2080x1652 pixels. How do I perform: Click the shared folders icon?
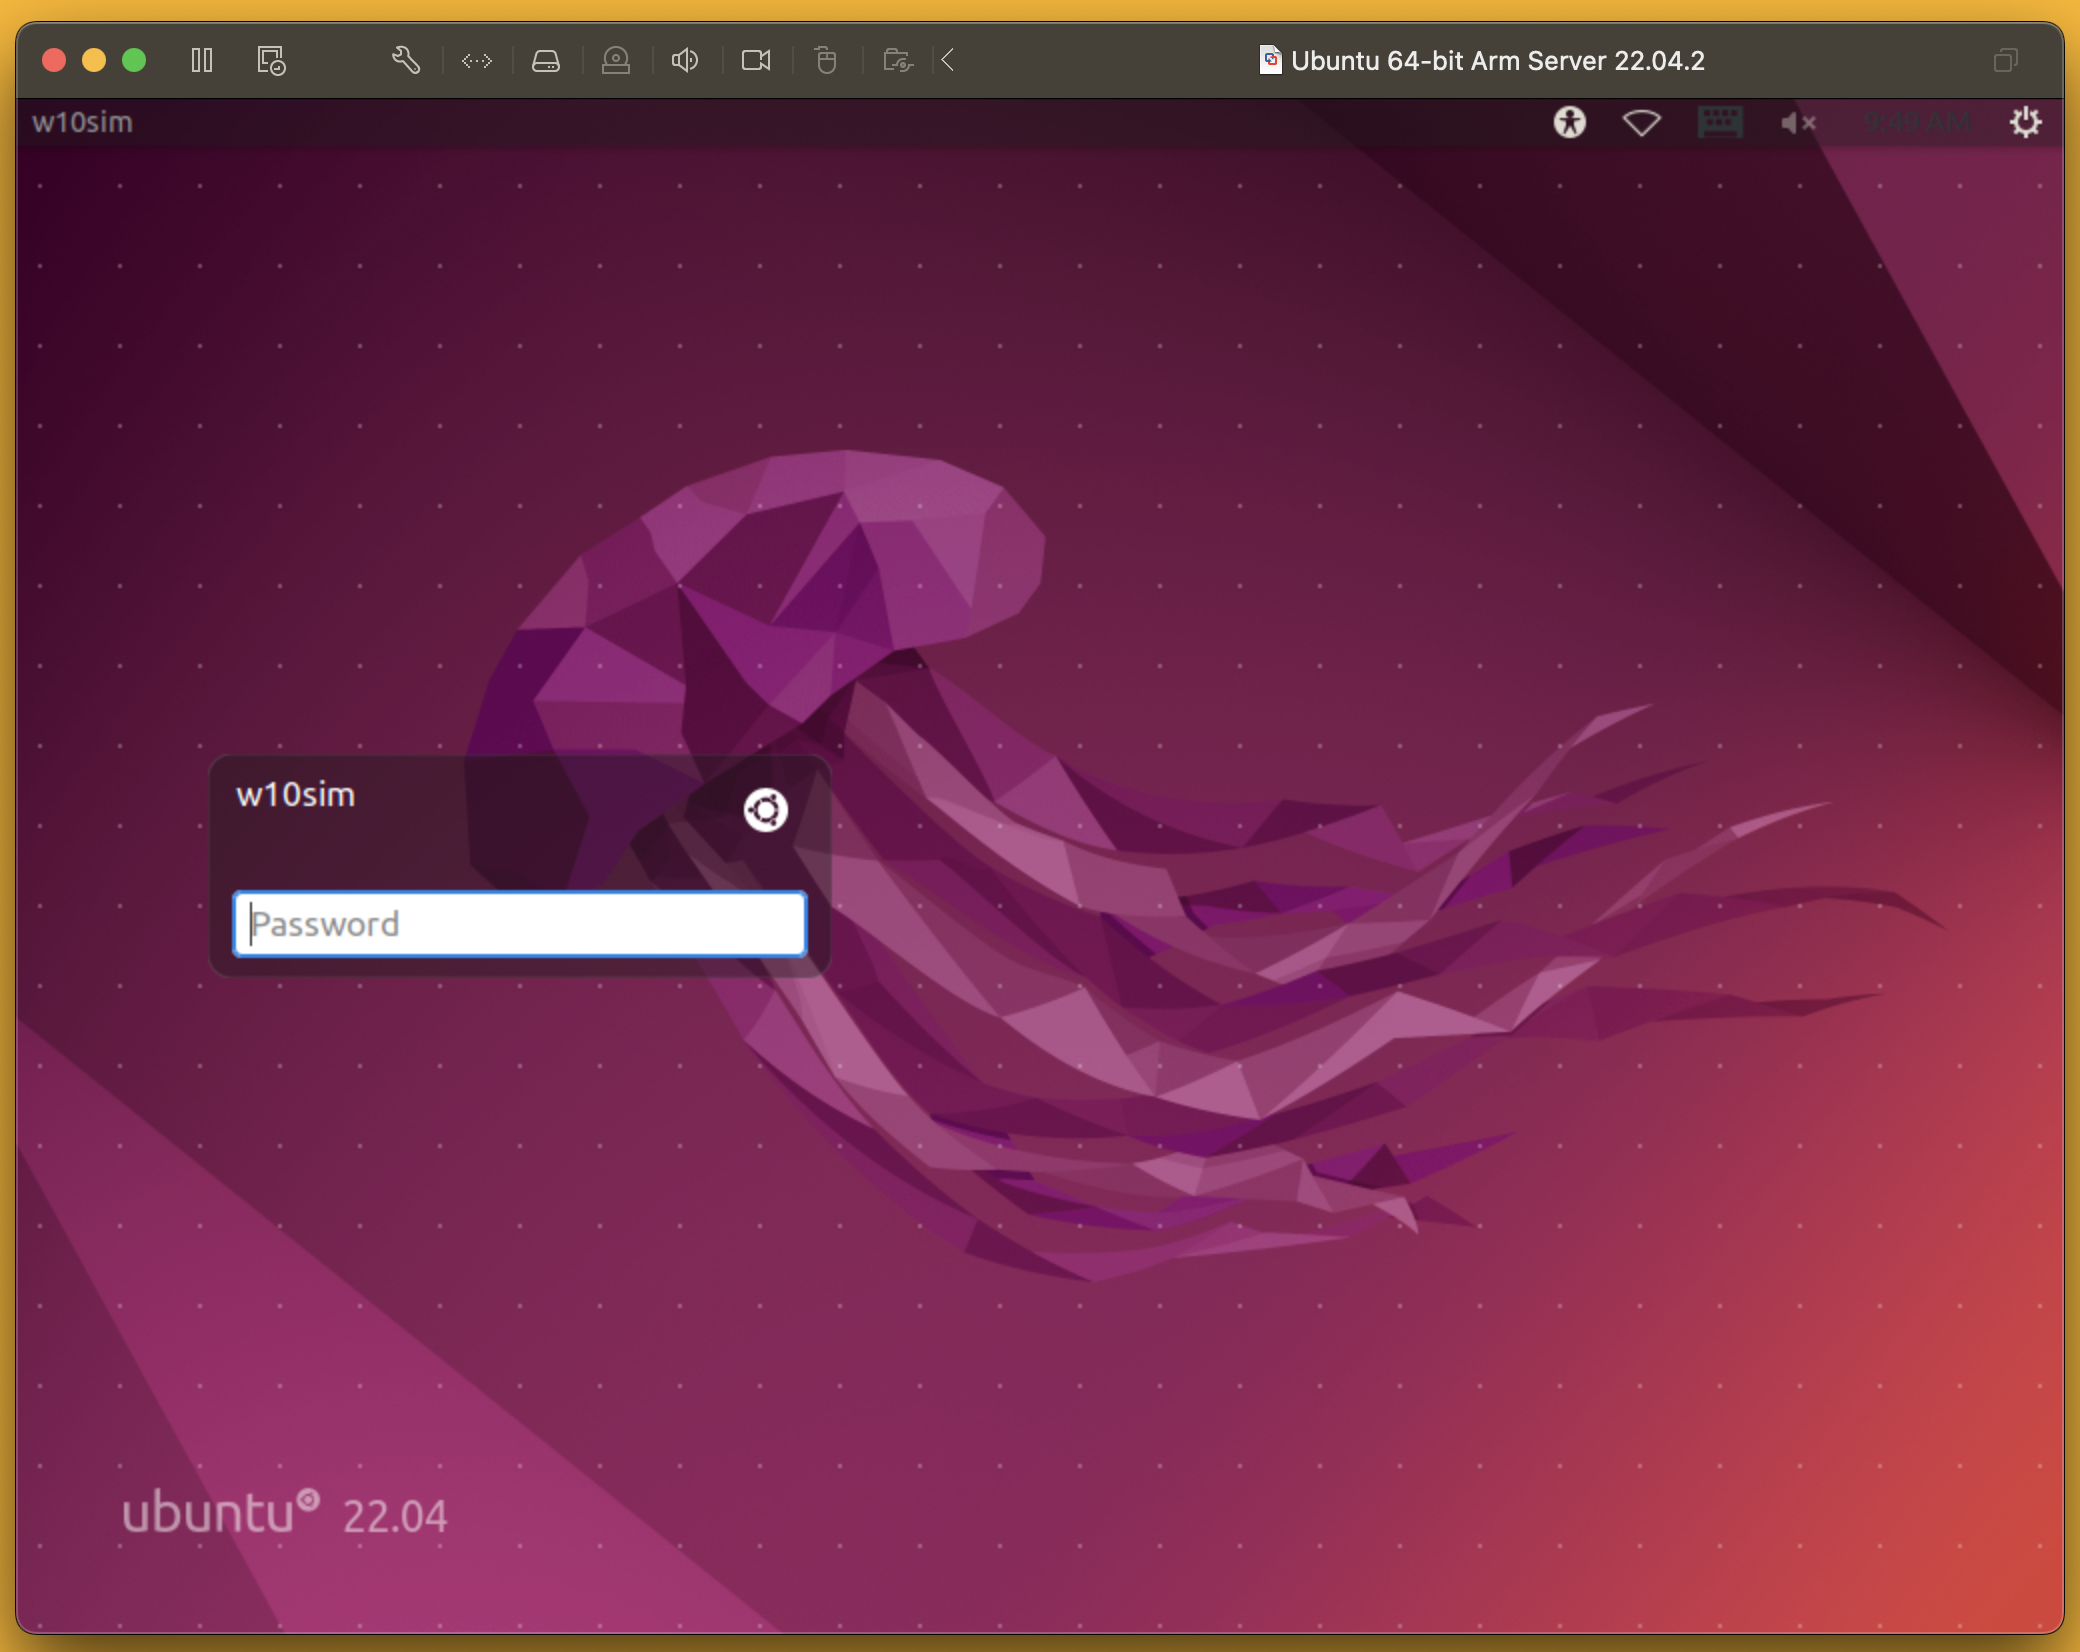(x=898, y=61)
